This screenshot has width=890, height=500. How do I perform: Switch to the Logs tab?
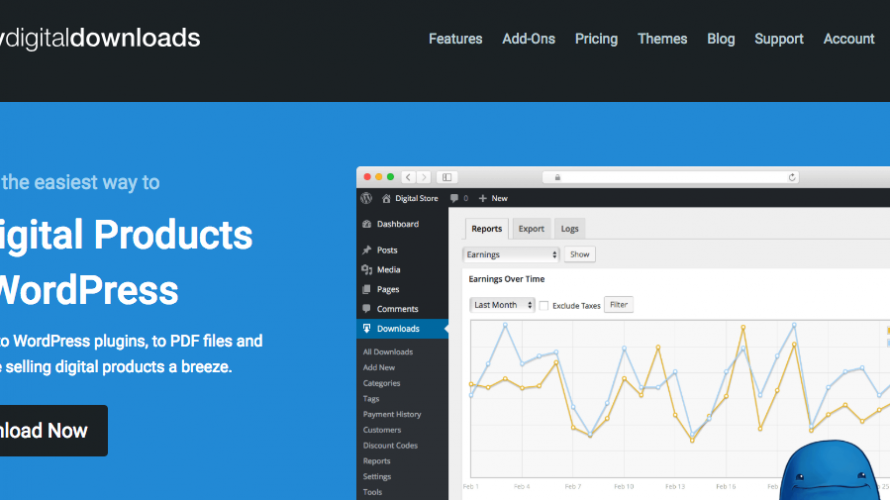[x=569, y=229]
